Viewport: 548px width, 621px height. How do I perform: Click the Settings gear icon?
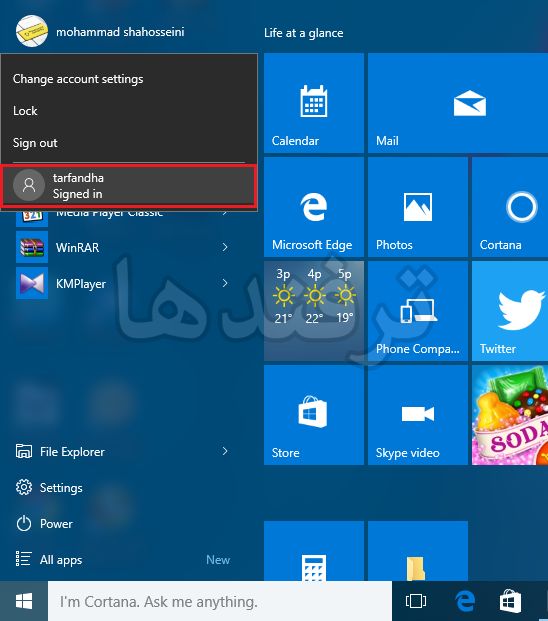tap(24, 488)
